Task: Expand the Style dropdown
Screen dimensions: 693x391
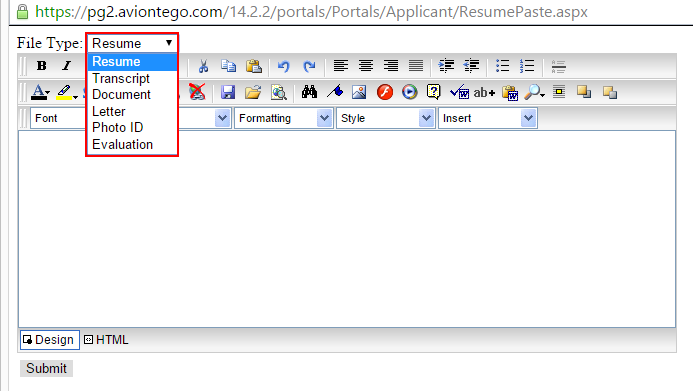Action: pos(385,118)
